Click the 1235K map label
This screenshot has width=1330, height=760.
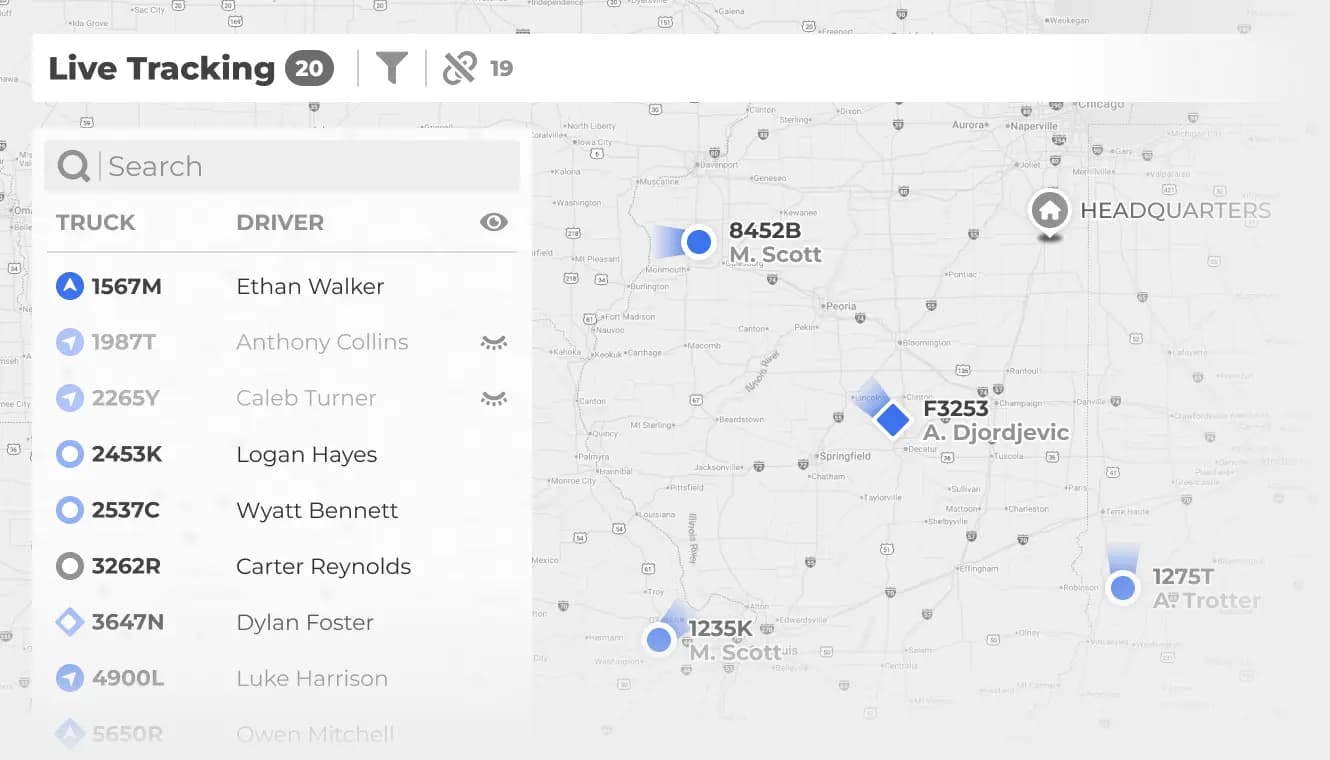[720, 629]
